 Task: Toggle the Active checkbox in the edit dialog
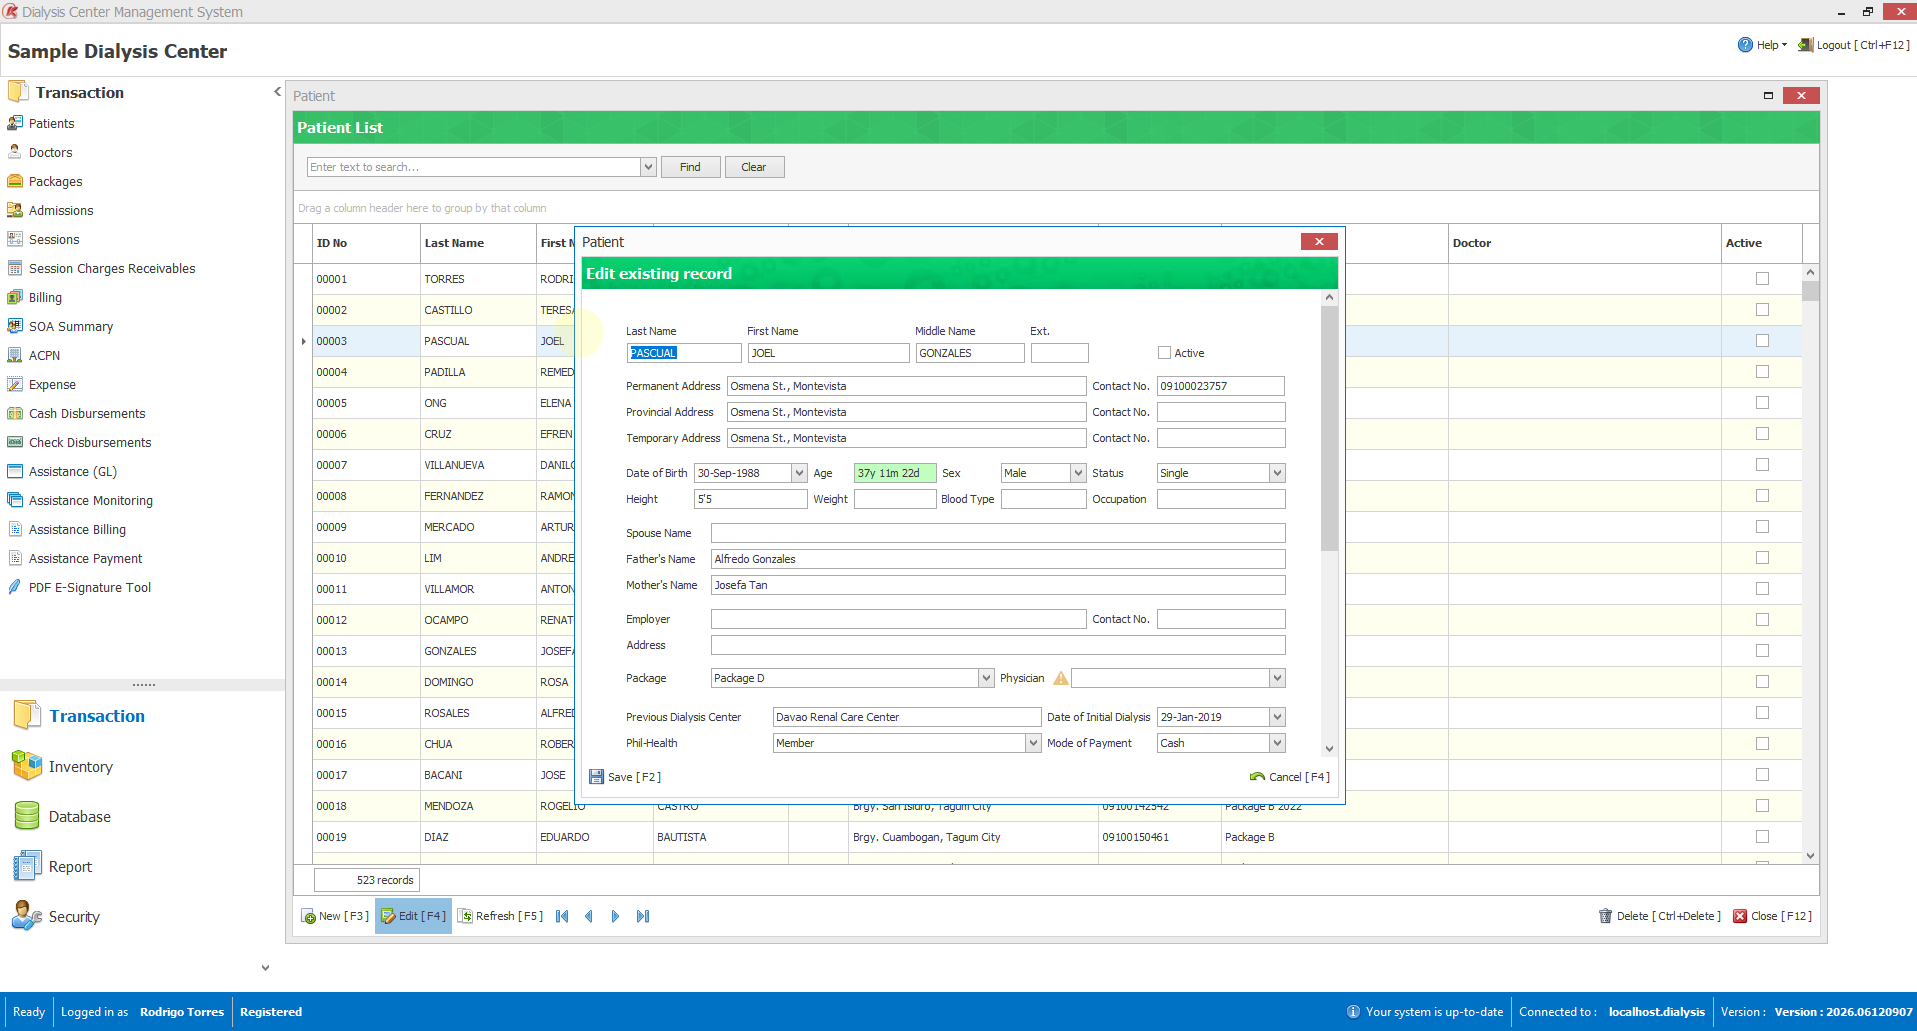pos(1164,353)
